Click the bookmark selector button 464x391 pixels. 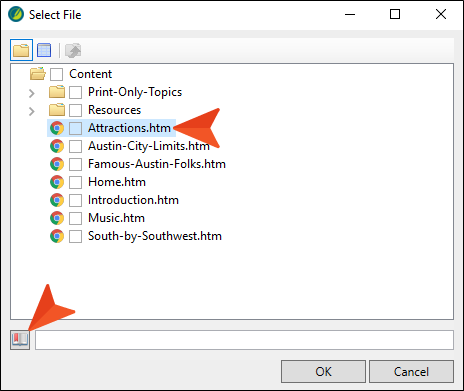pos(20,340)
